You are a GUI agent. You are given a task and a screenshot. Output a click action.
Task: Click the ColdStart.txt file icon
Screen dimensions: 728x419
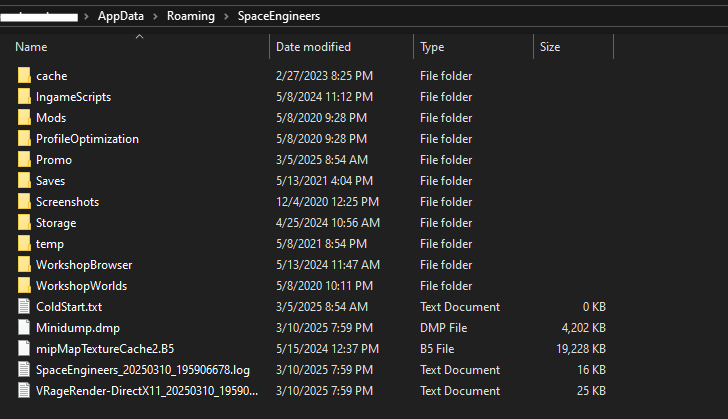(x=25, y=307)
